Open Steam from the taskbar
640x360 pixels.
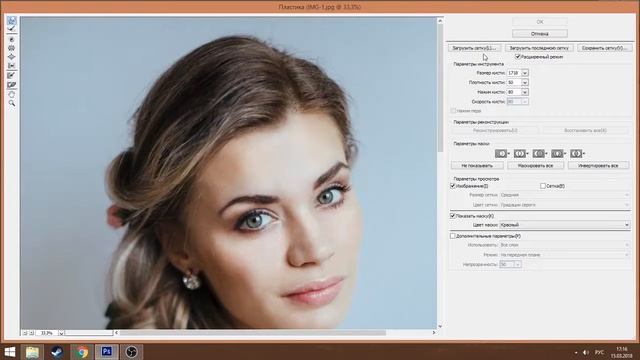pyautogui.click(x=57, y=352)
